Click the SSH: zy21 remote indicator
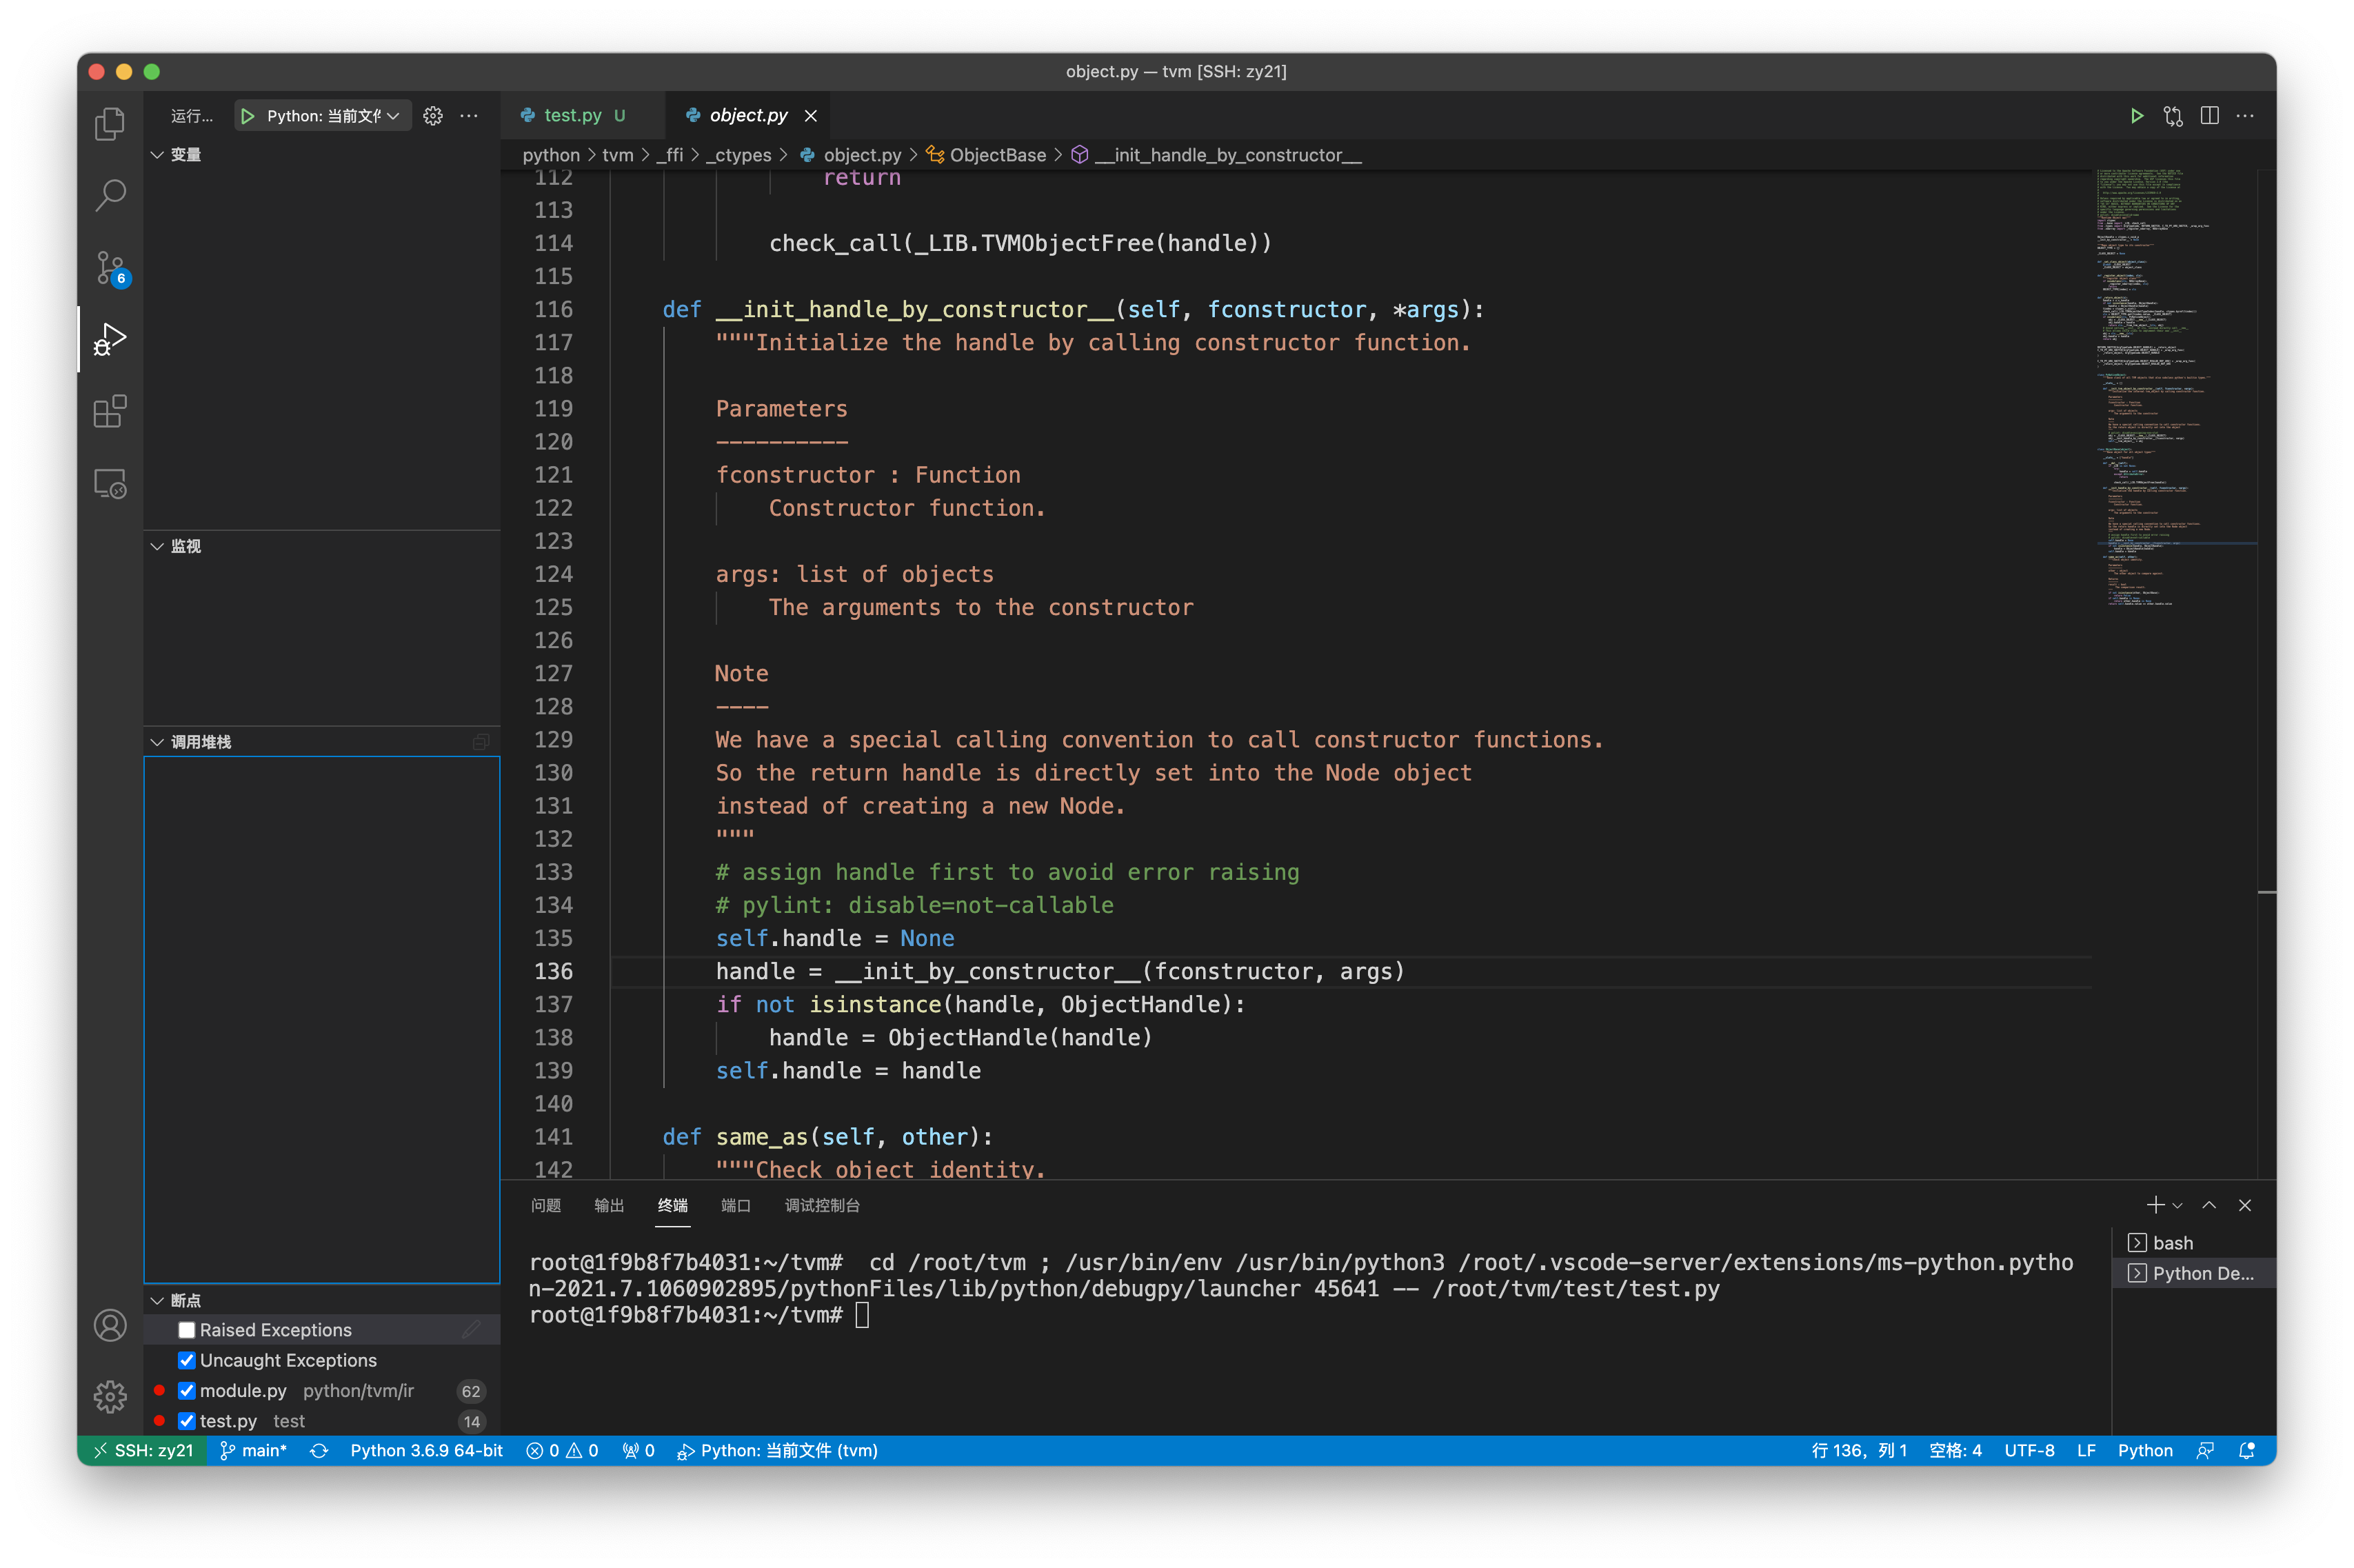2354x1568 pixels. (x=142, y=1450)
